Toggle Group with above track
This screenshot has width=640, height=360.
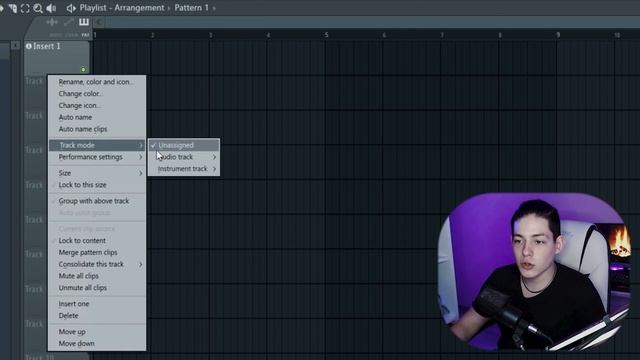point(96,201)
